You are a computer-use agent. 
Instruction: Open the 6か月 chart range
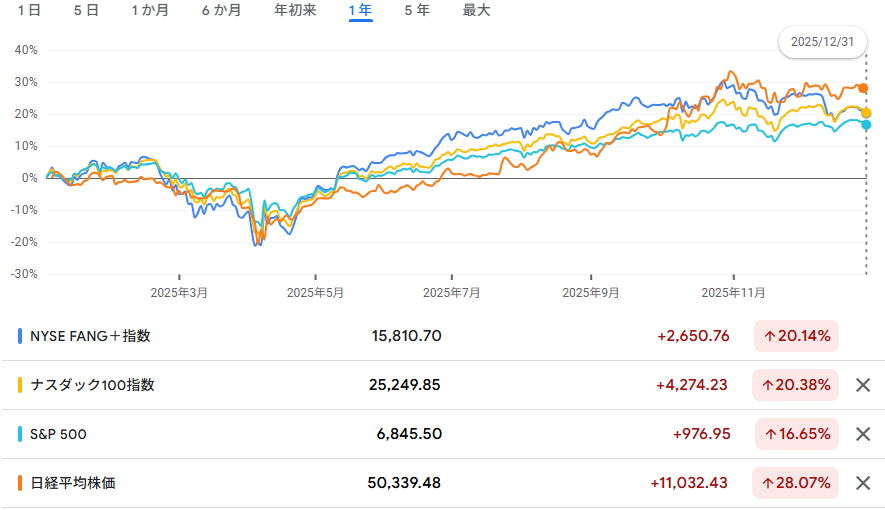click(x=221, y=10)
